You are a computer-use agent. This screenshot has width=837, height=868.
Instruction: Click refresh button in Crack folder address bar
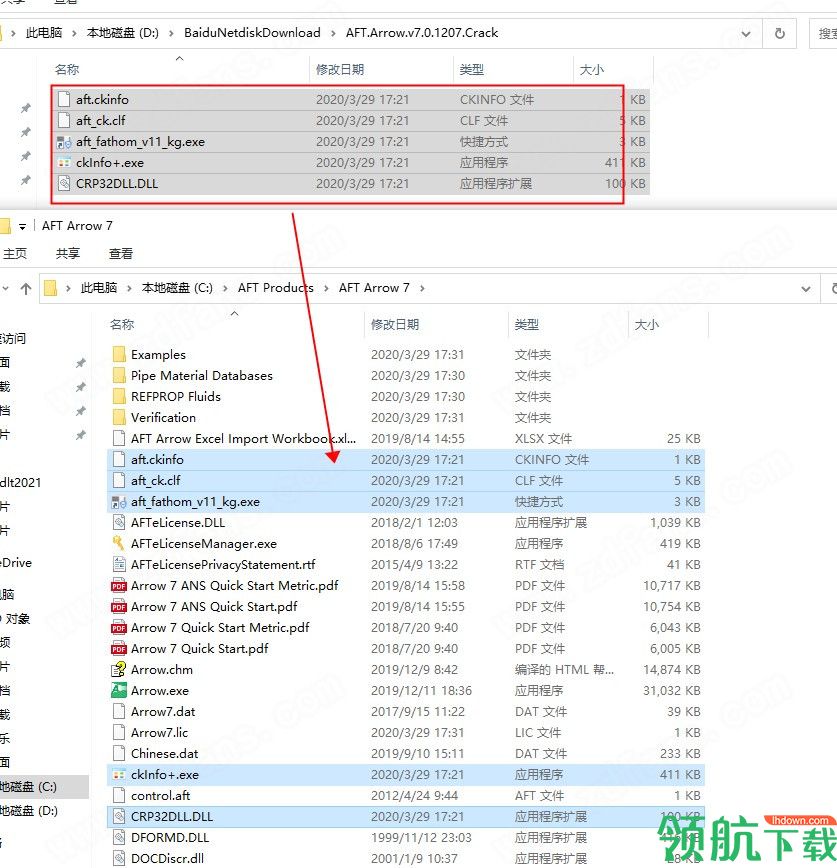(x=779, y=33)
